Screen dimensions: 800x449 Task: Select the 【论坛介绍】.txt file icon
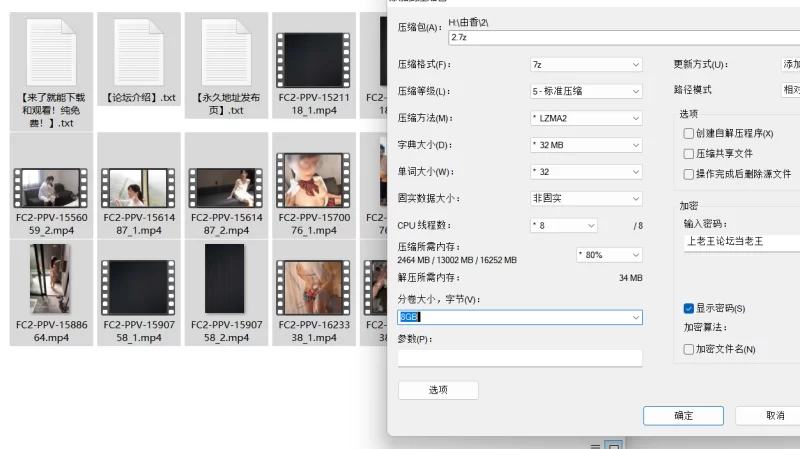(x=140, y=52)
